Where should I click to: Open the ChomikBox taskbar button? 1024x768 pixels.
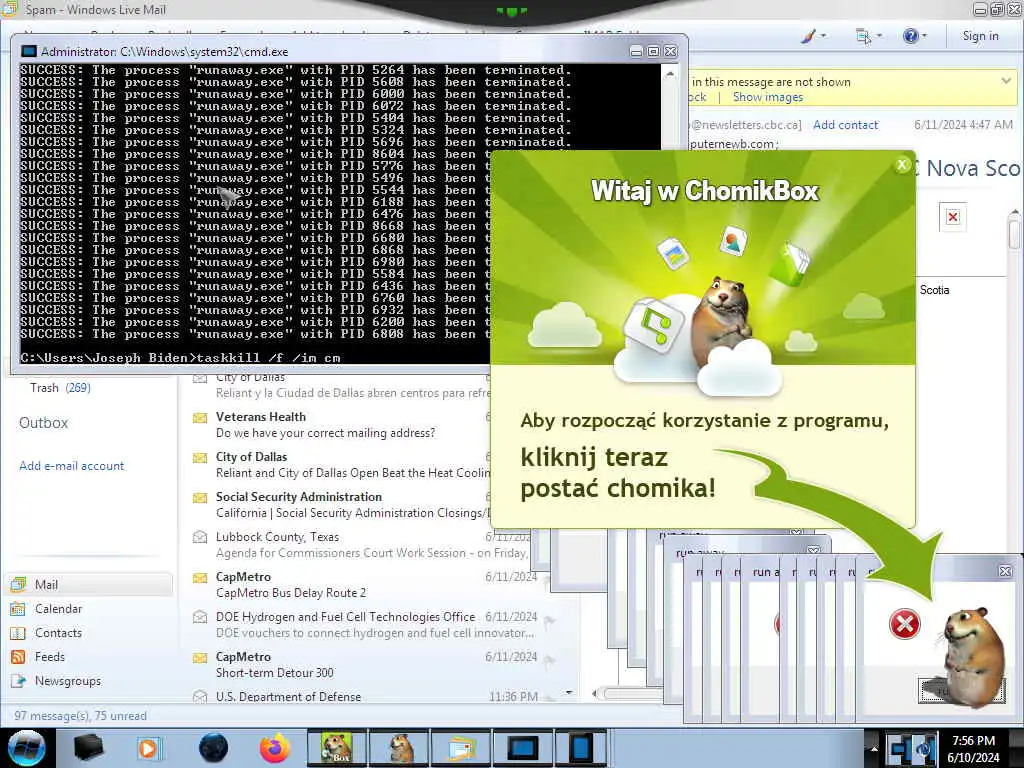pos(336,748)
